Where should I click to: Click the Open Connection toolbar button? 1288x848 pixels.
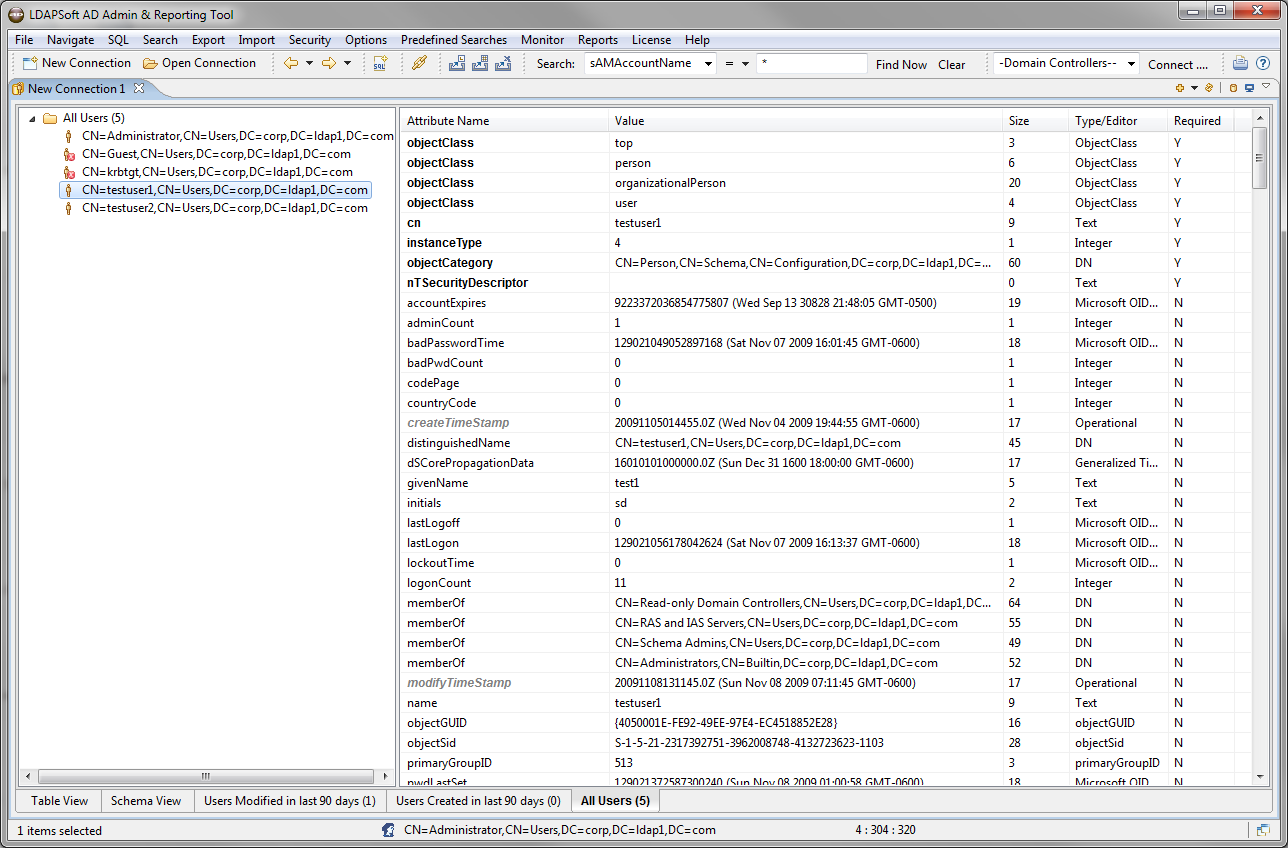[199, 63]
